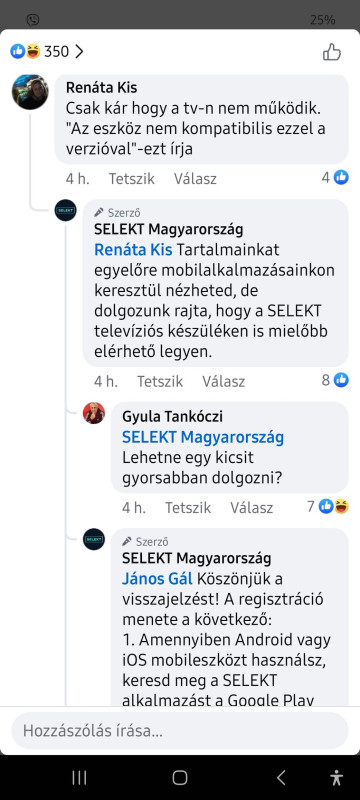Reply to Renáta Kis via Válasz

(195, 179)
